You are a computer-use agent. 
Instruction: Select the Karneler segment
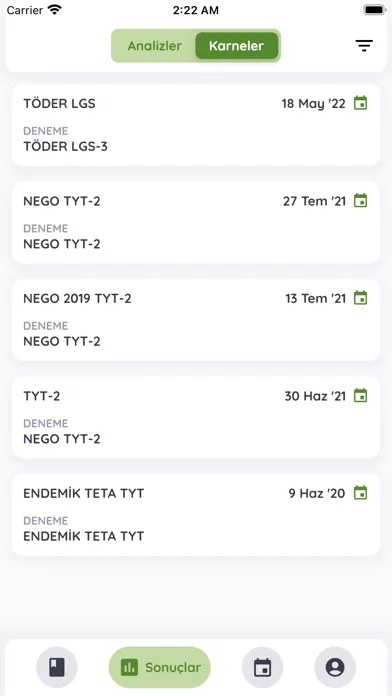coord(237,46)
